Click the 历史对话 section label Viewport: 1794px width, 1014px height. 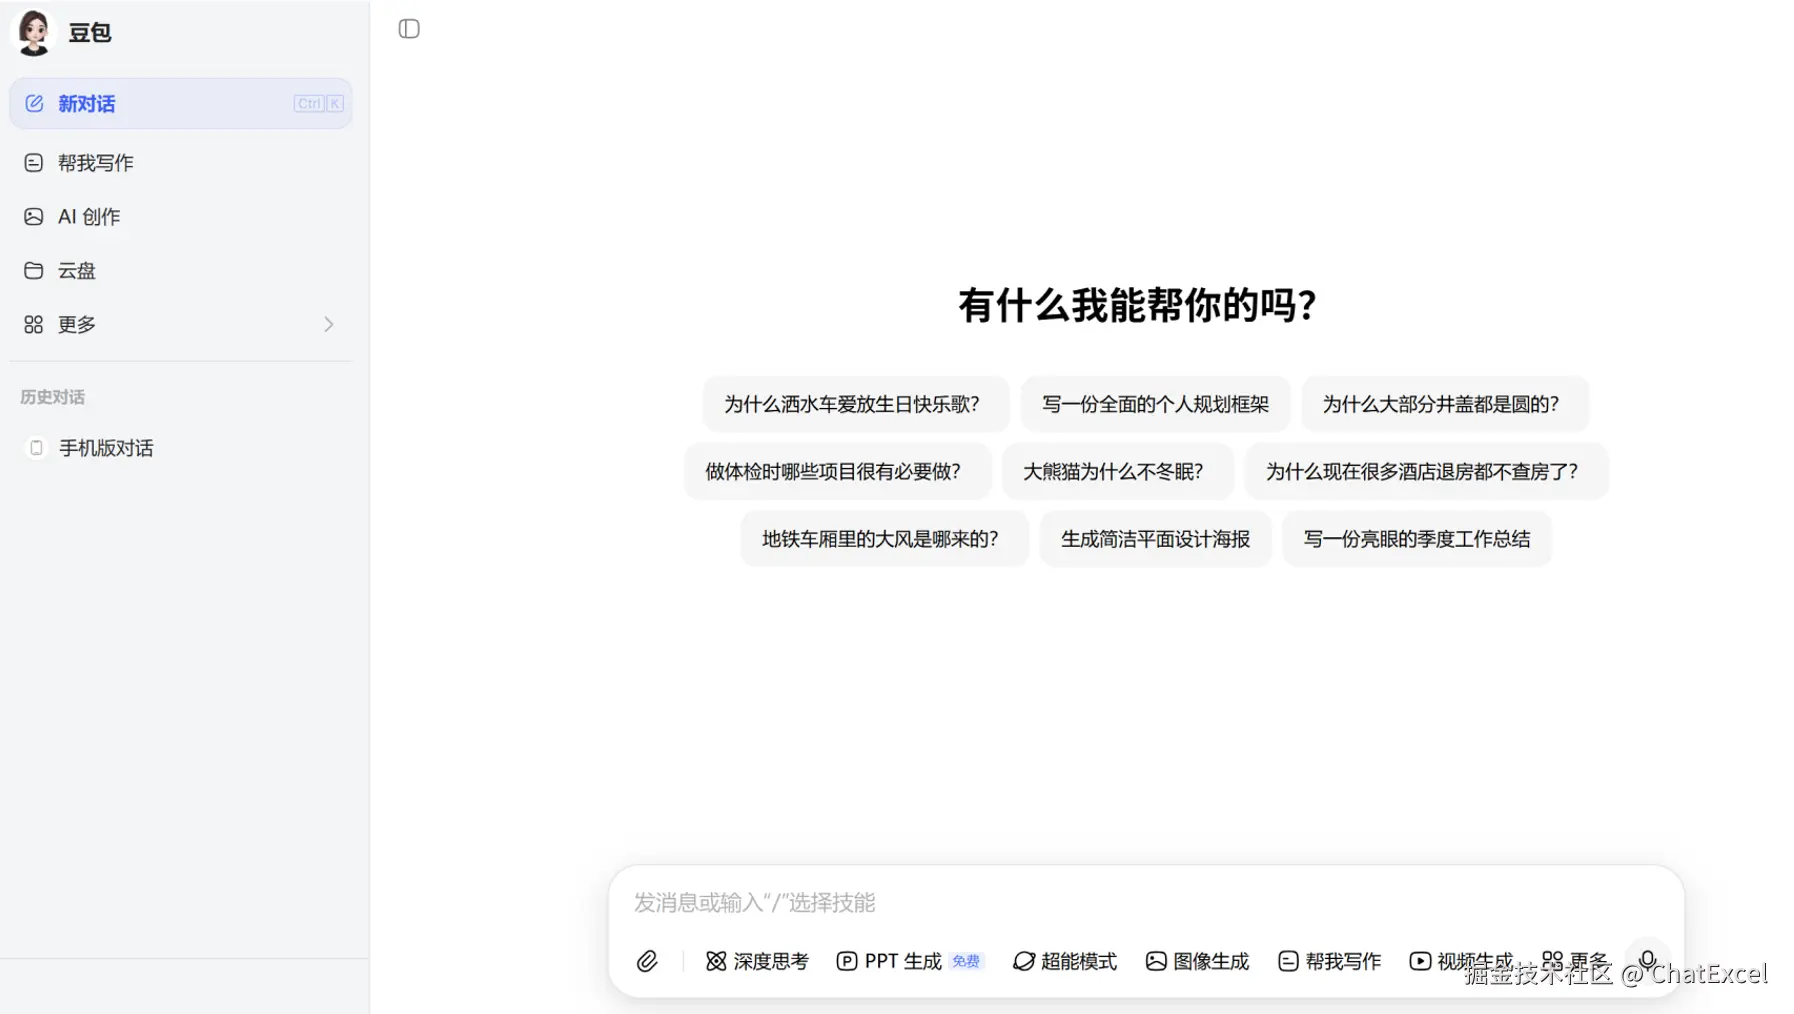[53, 397]
